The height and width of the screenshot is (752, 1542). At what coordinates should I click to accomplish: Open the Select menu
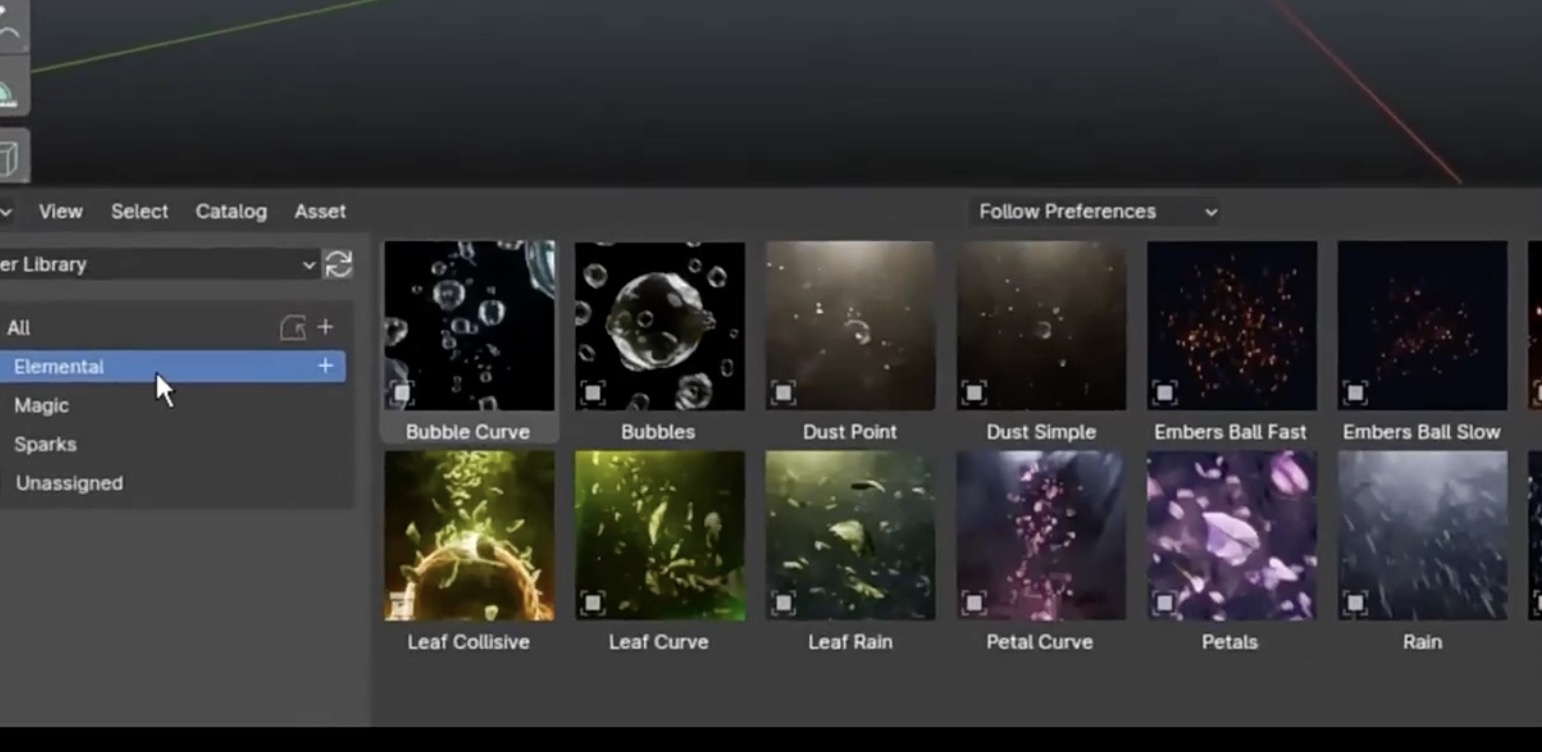click(x=139, y=211)
